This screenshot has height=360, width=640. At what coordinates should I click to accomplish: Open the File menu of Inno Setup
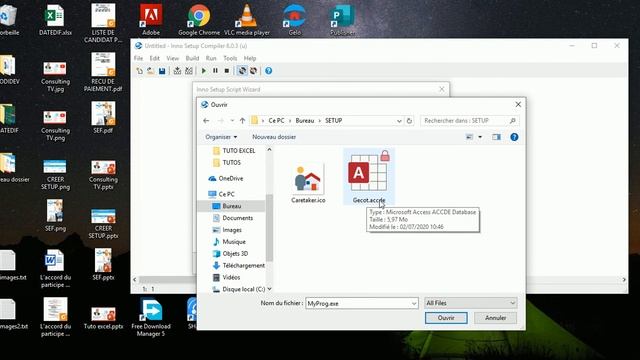point(138,58)
